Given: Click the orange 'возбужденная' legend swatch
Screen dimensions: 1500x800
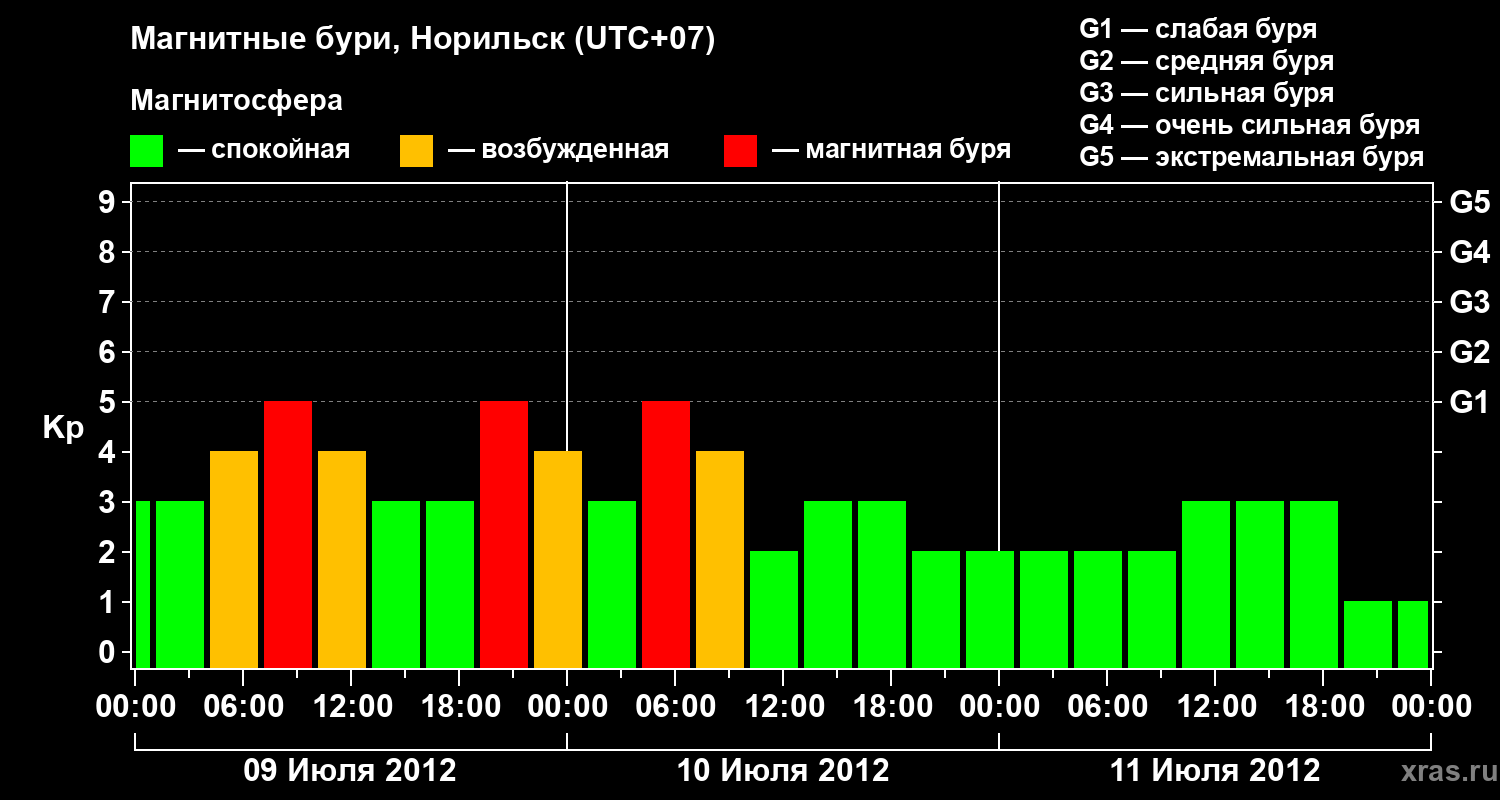Looking at the screenshot, I should pos(416,151).
